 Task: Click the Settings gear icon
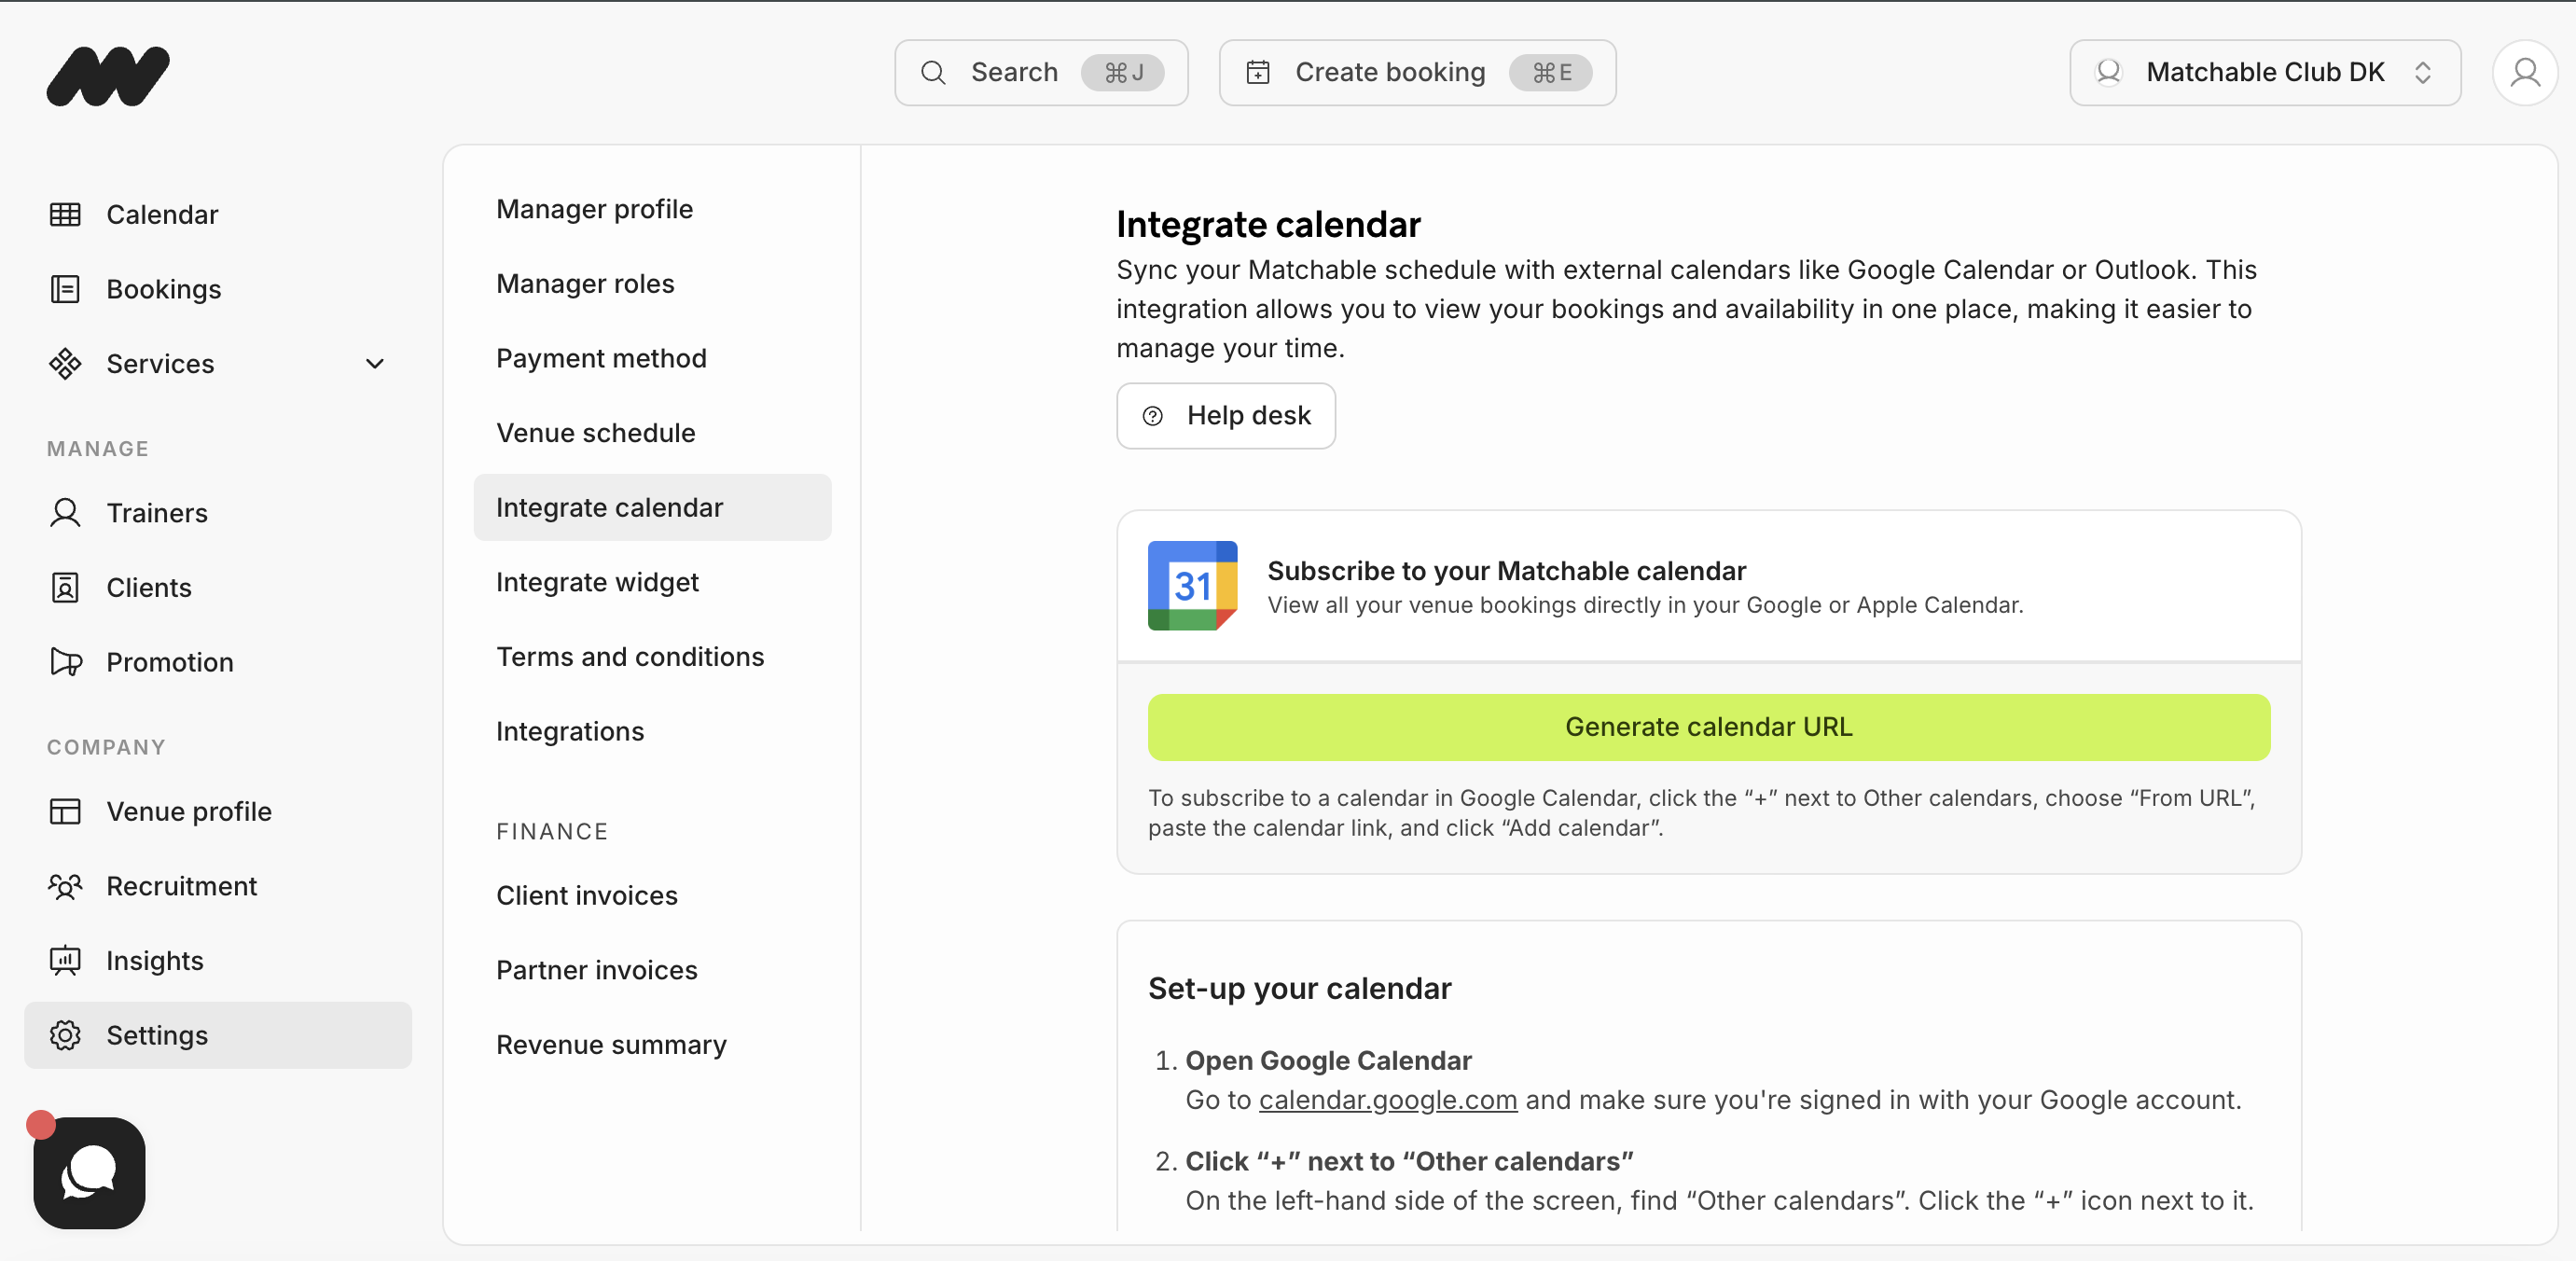coord(65,1035)
